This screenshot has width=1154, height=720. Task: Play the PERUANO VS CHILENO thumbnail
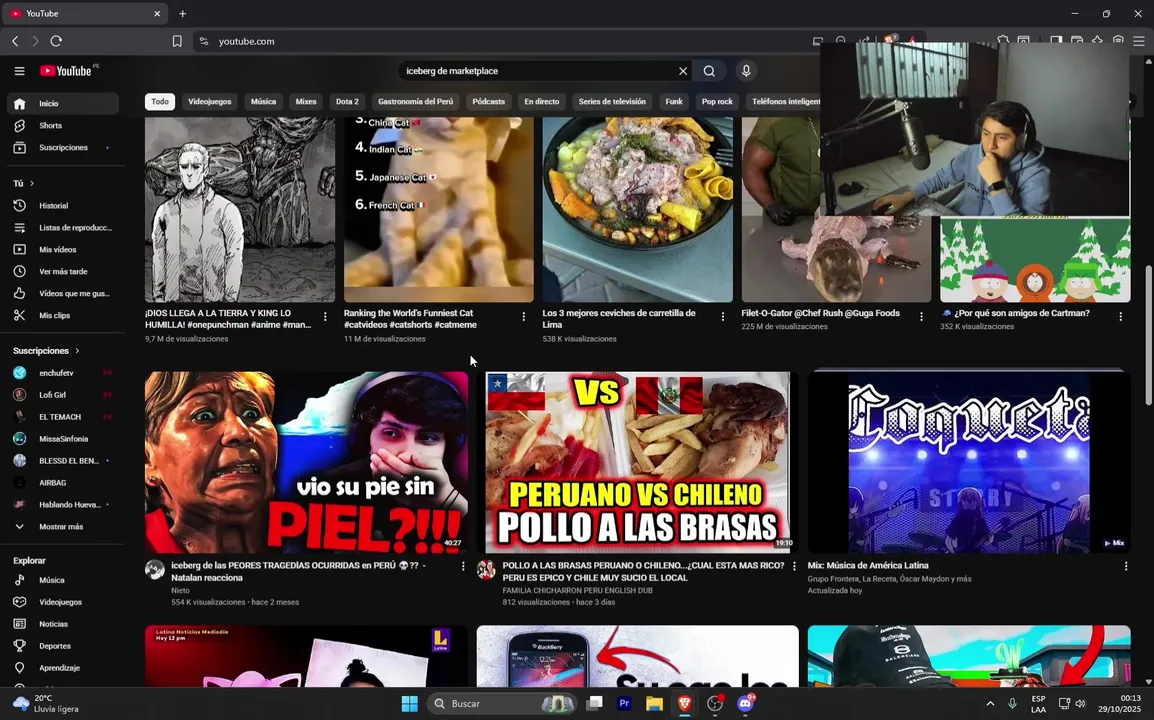(637, 462)
